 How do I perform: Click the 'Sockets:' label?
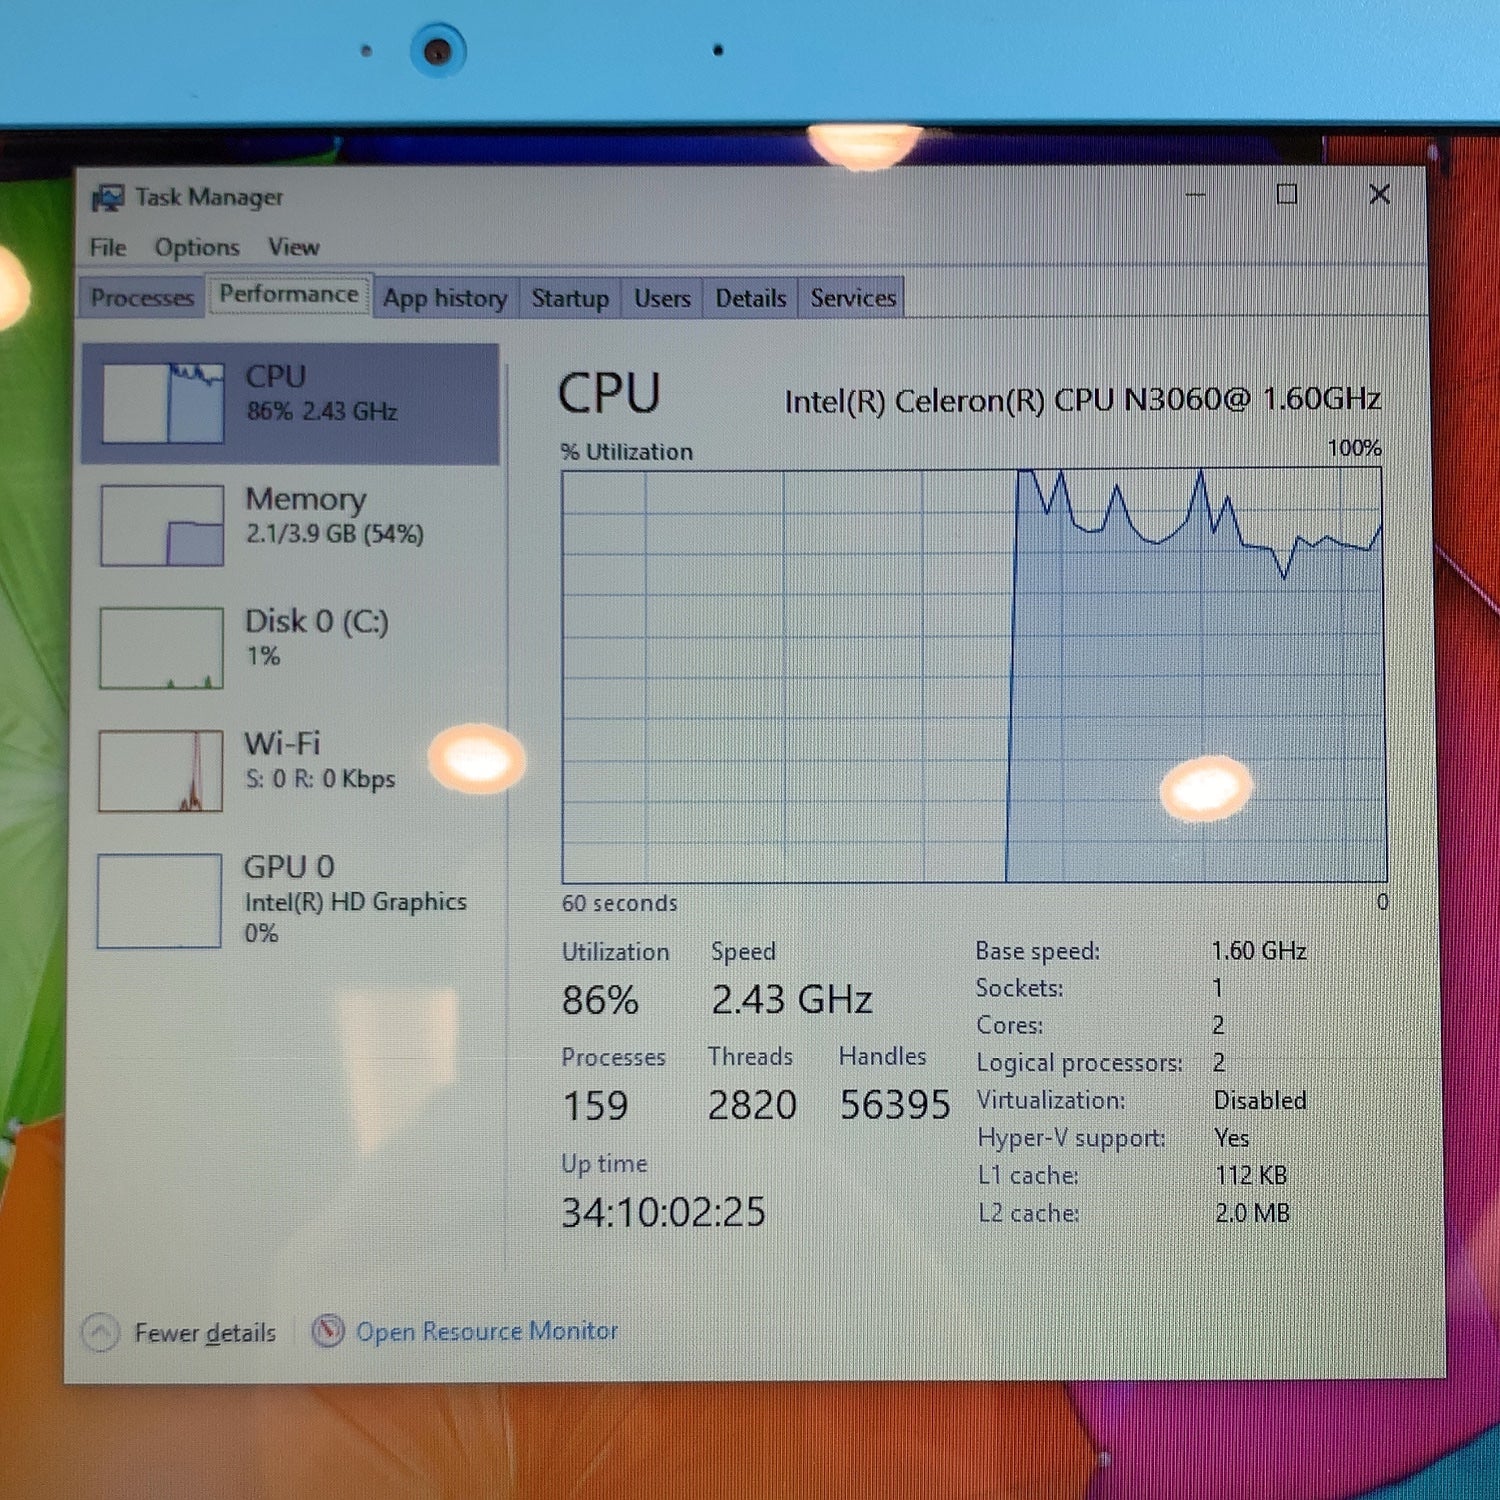point(1019,988)
